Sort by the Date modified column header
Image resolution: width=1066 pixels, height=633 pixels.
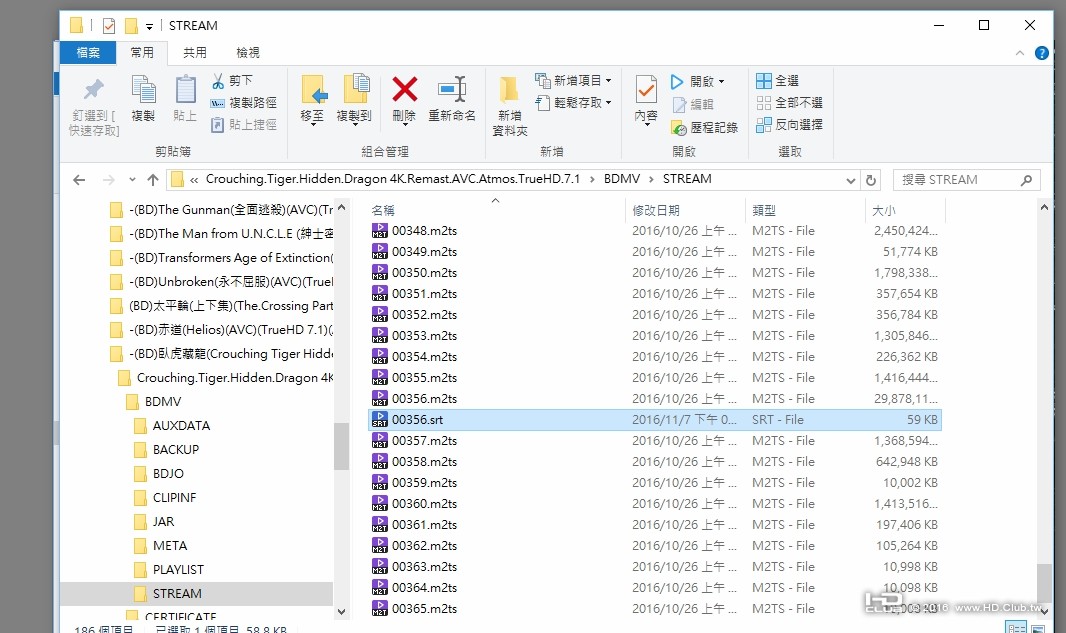(x=655, y=211)
